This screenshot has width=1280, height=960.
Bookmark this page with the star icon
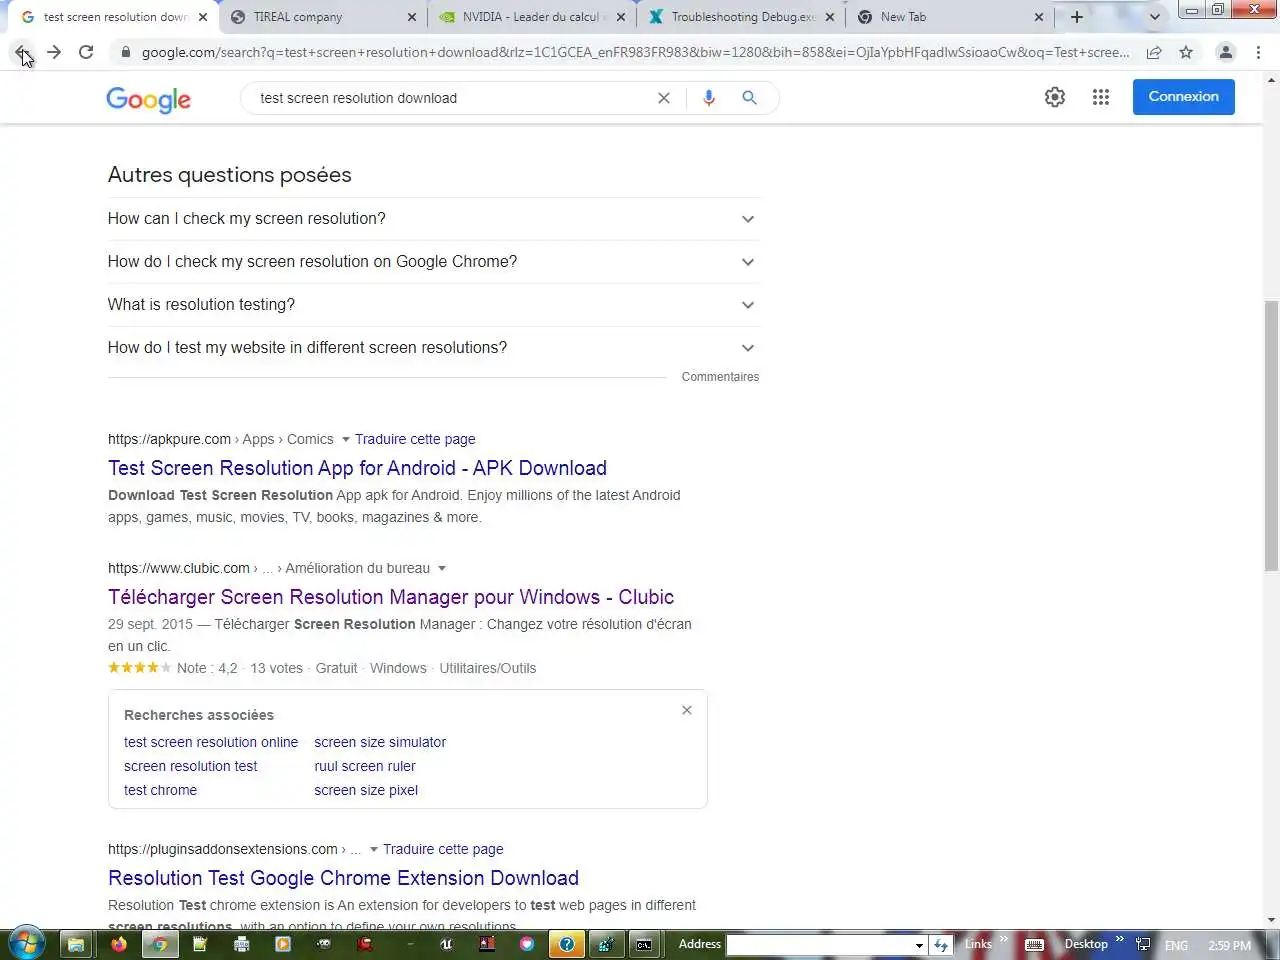tap(1186, 52)
